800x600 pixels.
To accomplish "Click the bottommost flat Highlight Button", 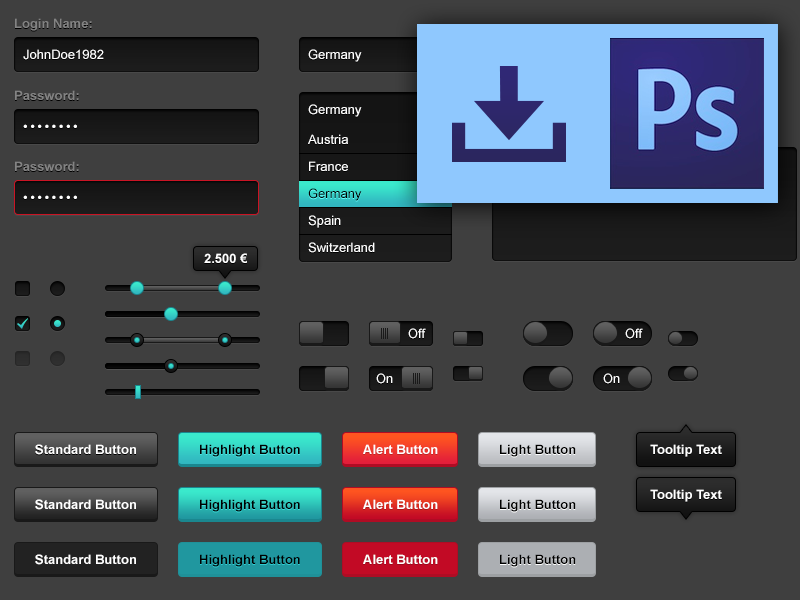I will coord(250,560).
